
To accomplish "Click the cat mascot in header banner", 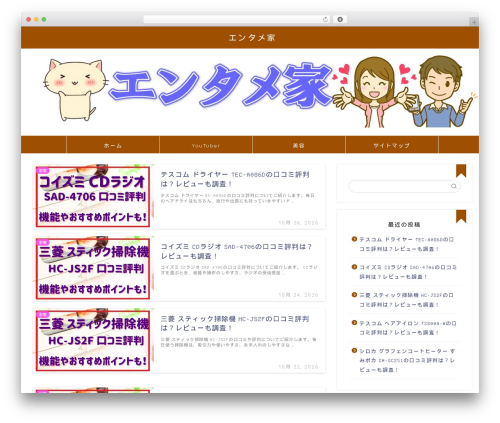I will point(75,90).
